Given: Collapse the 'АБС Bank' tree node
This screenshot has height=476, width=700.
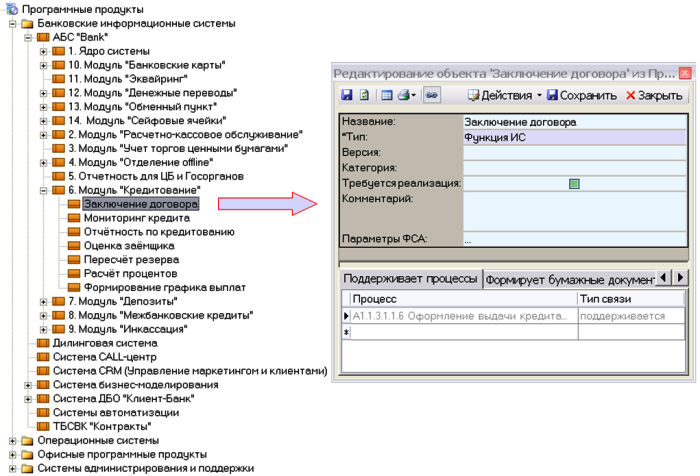Looking at the screenshot, I should coord(27,37).
